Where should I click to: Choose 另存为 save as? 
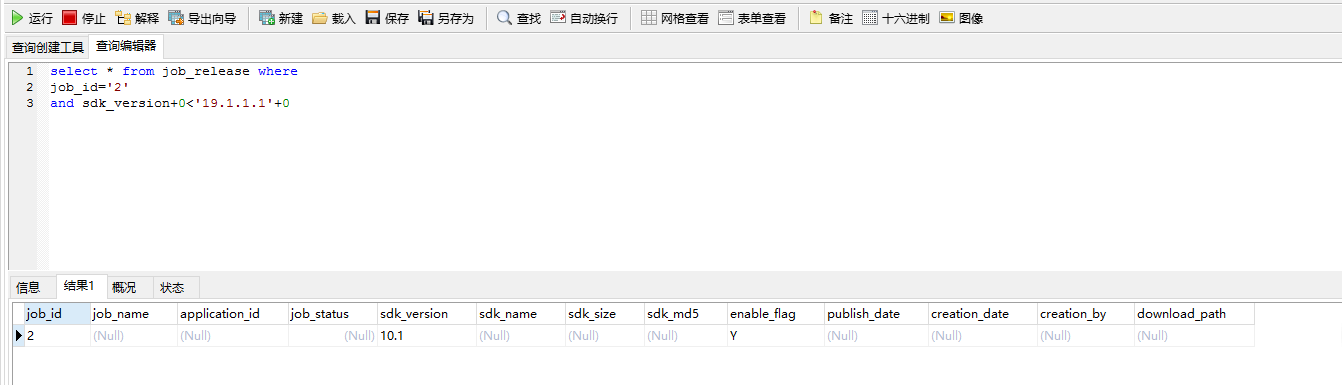pos(445,18)
